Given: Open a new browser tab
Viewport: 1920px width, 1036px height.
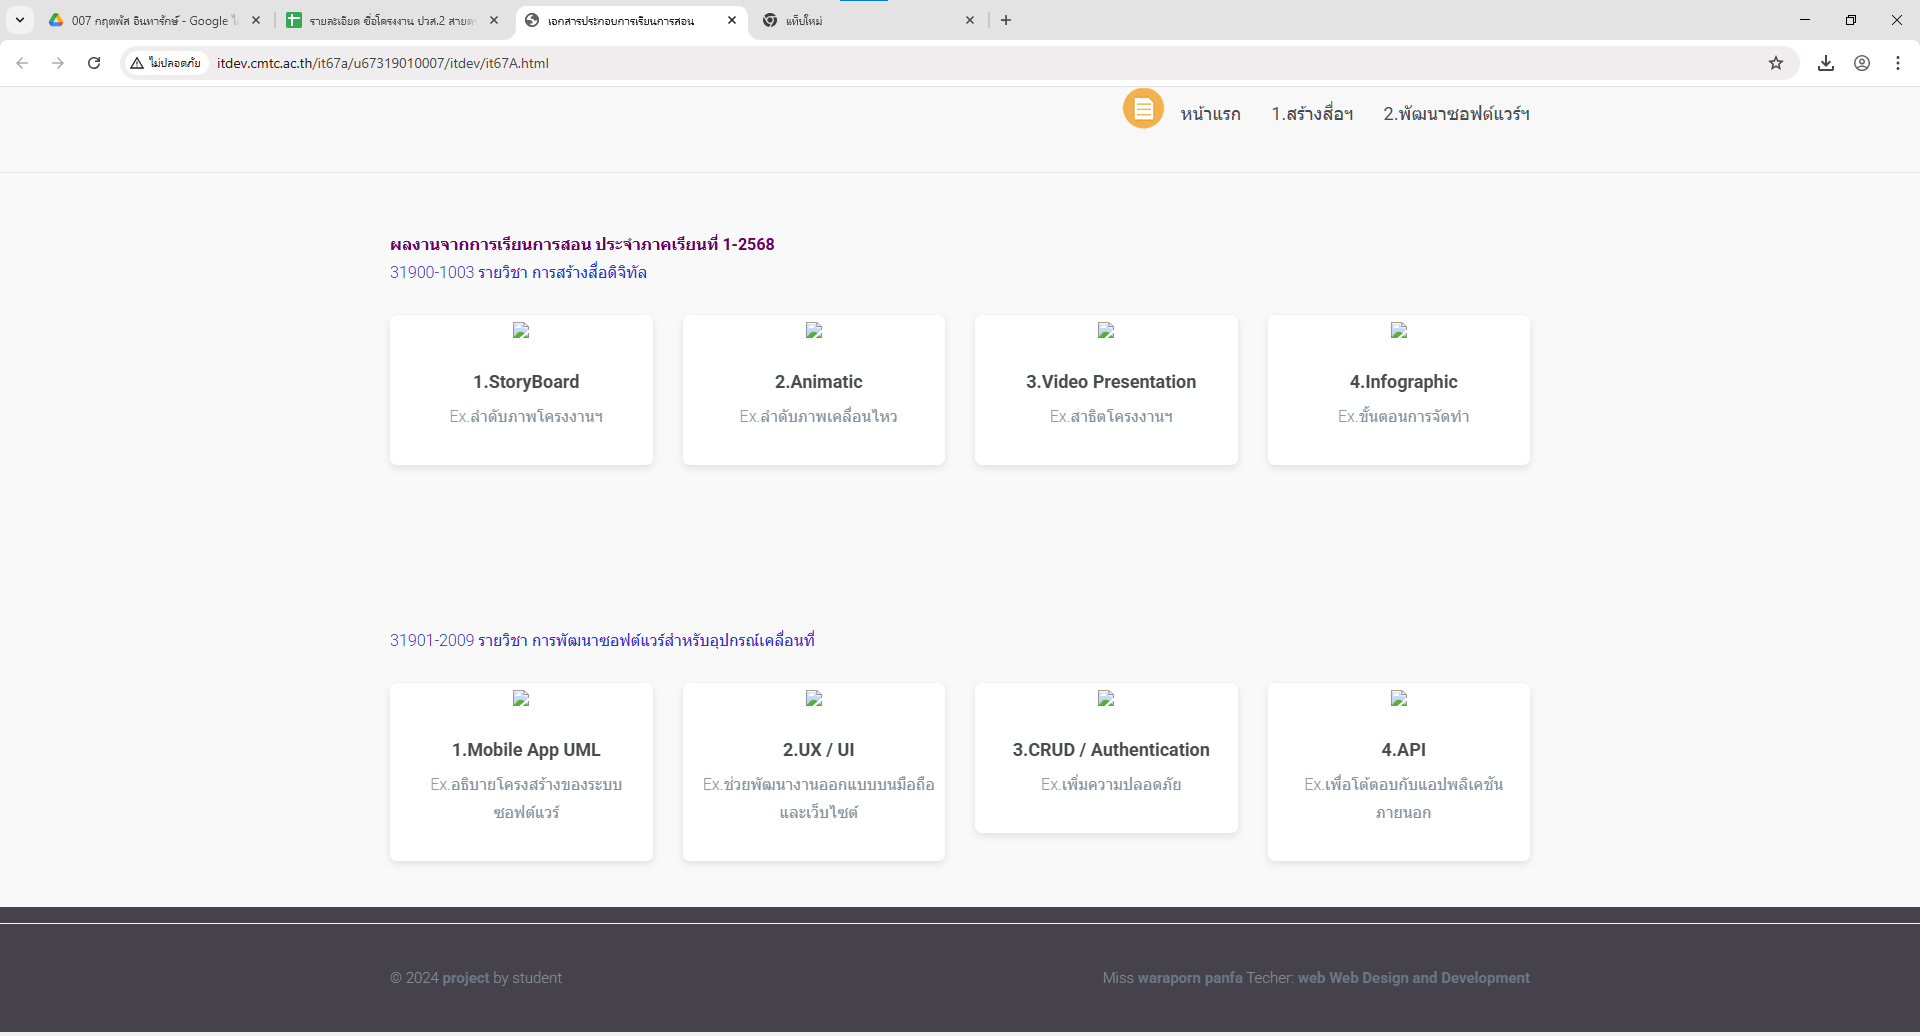Looking at the screenshot, I should pos(1006,20).
